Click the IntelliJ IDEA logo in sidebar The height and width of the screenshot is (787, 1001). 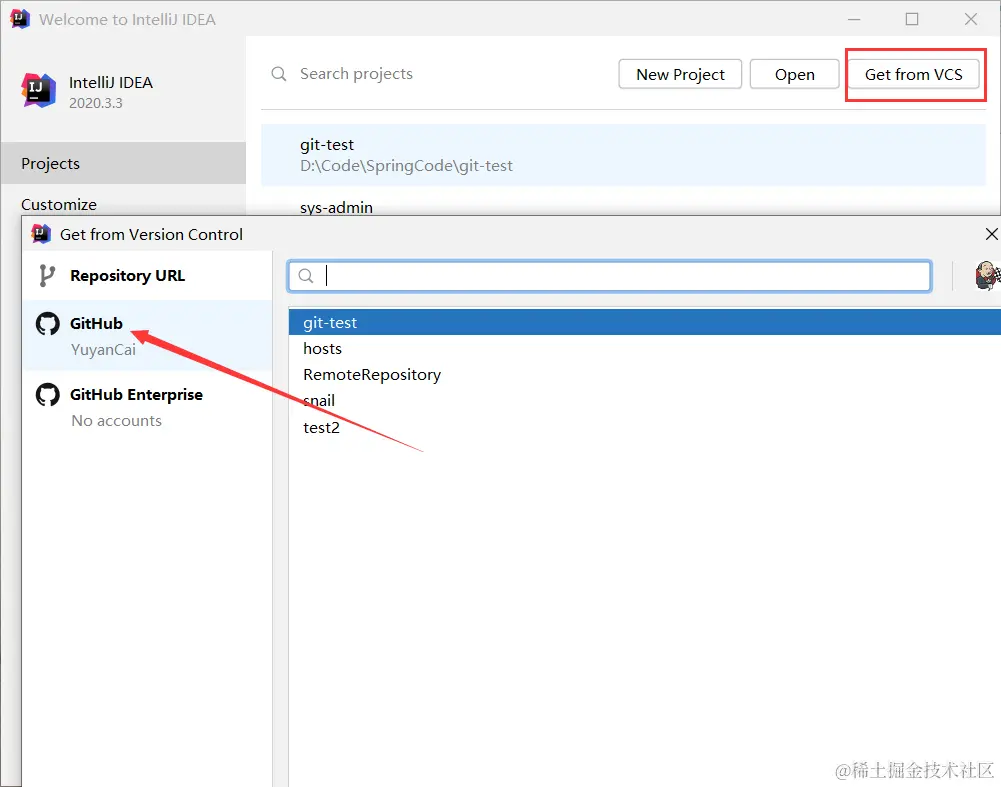[38, 91]
